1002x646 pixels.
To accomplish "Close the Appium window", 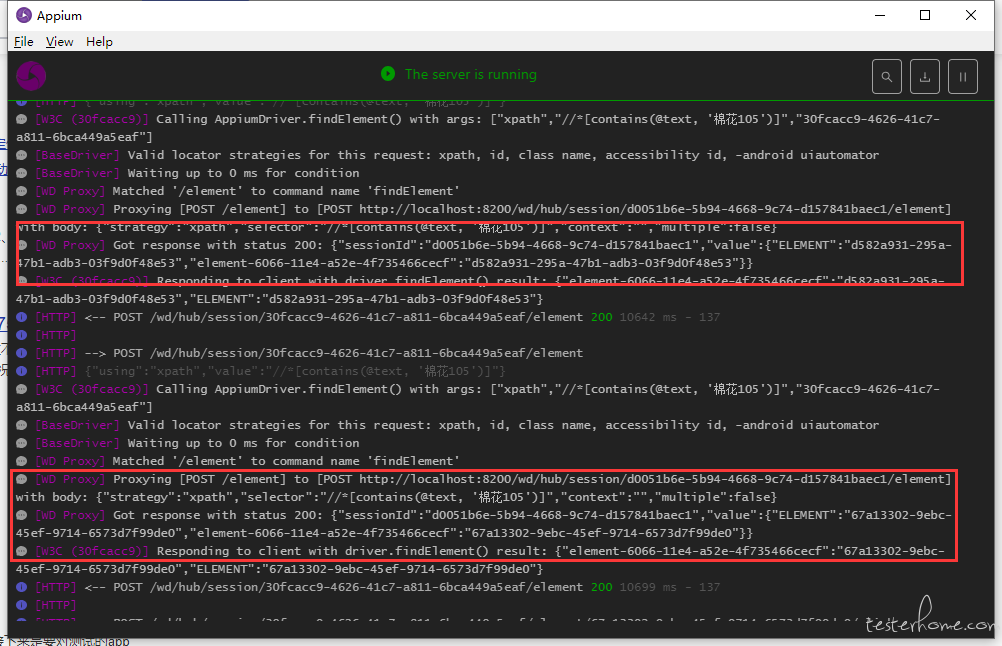I will (971, 15).
